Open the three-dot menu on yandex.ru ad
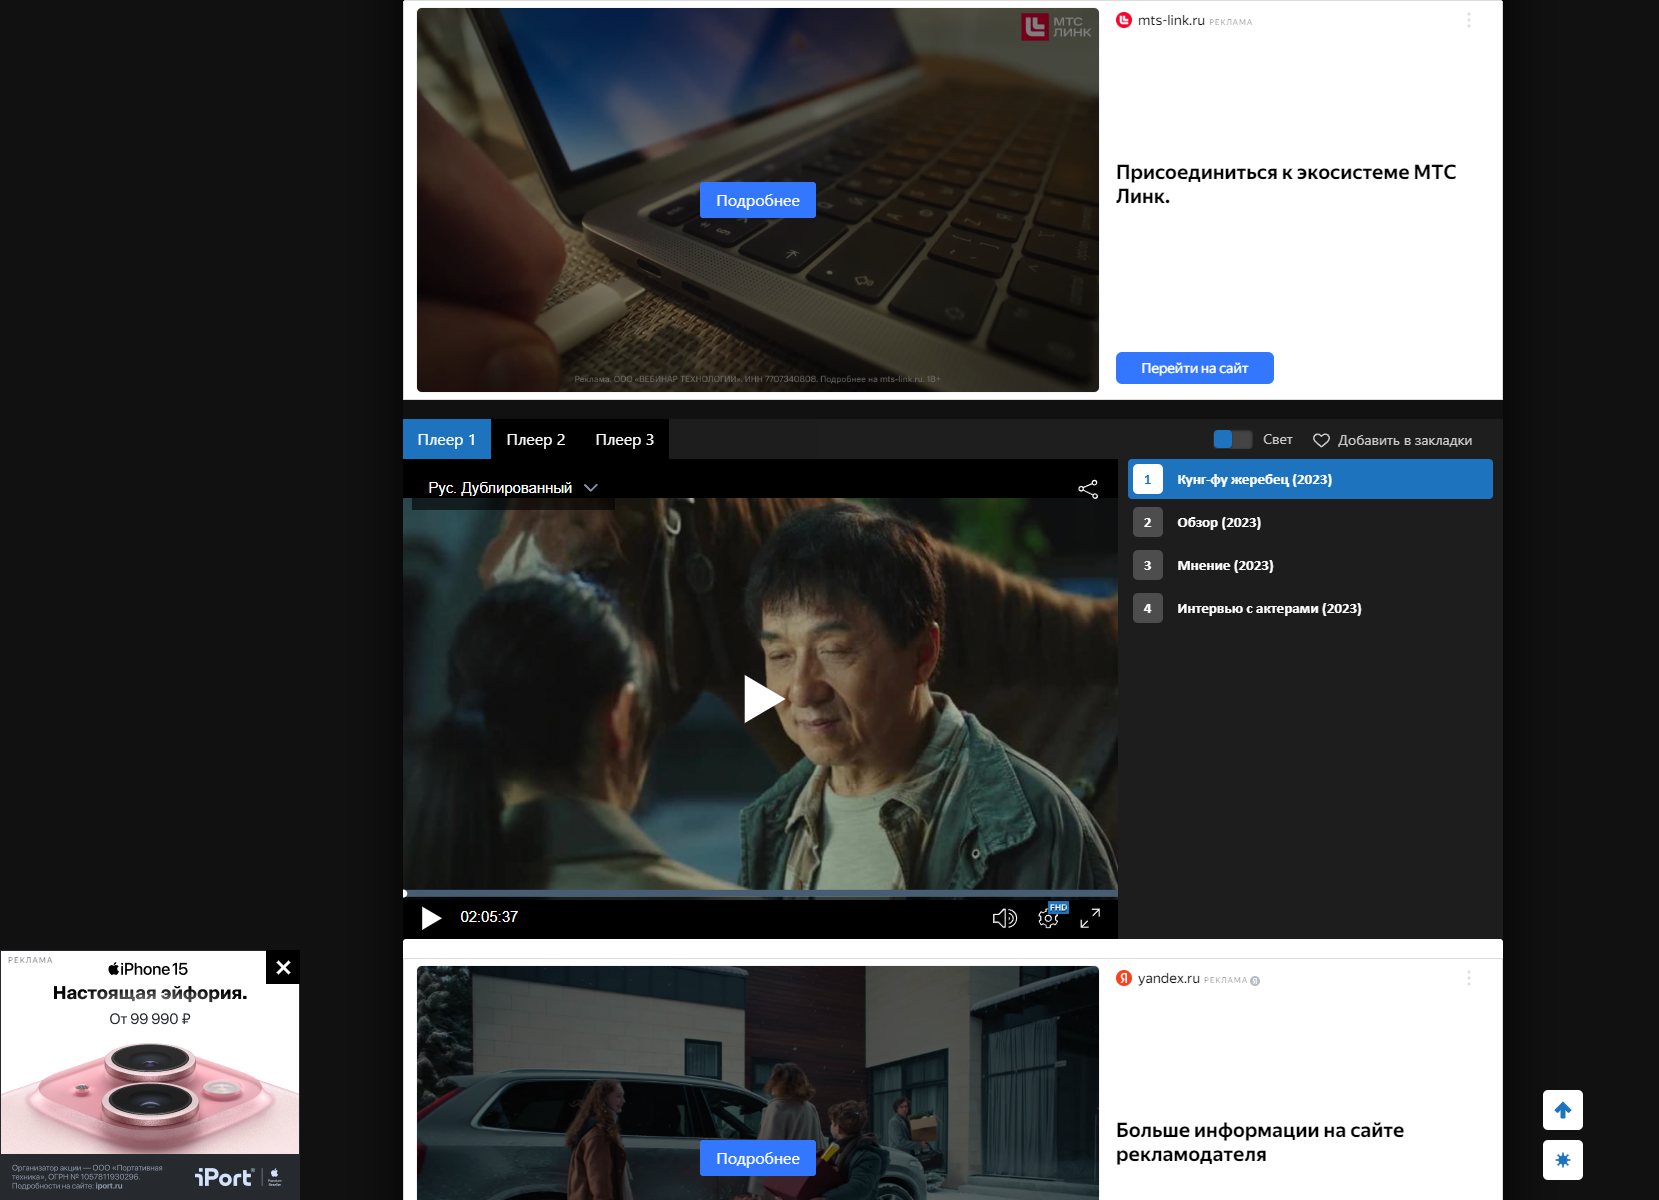The image size is (1659, 1200). (x=1468, y=979)
